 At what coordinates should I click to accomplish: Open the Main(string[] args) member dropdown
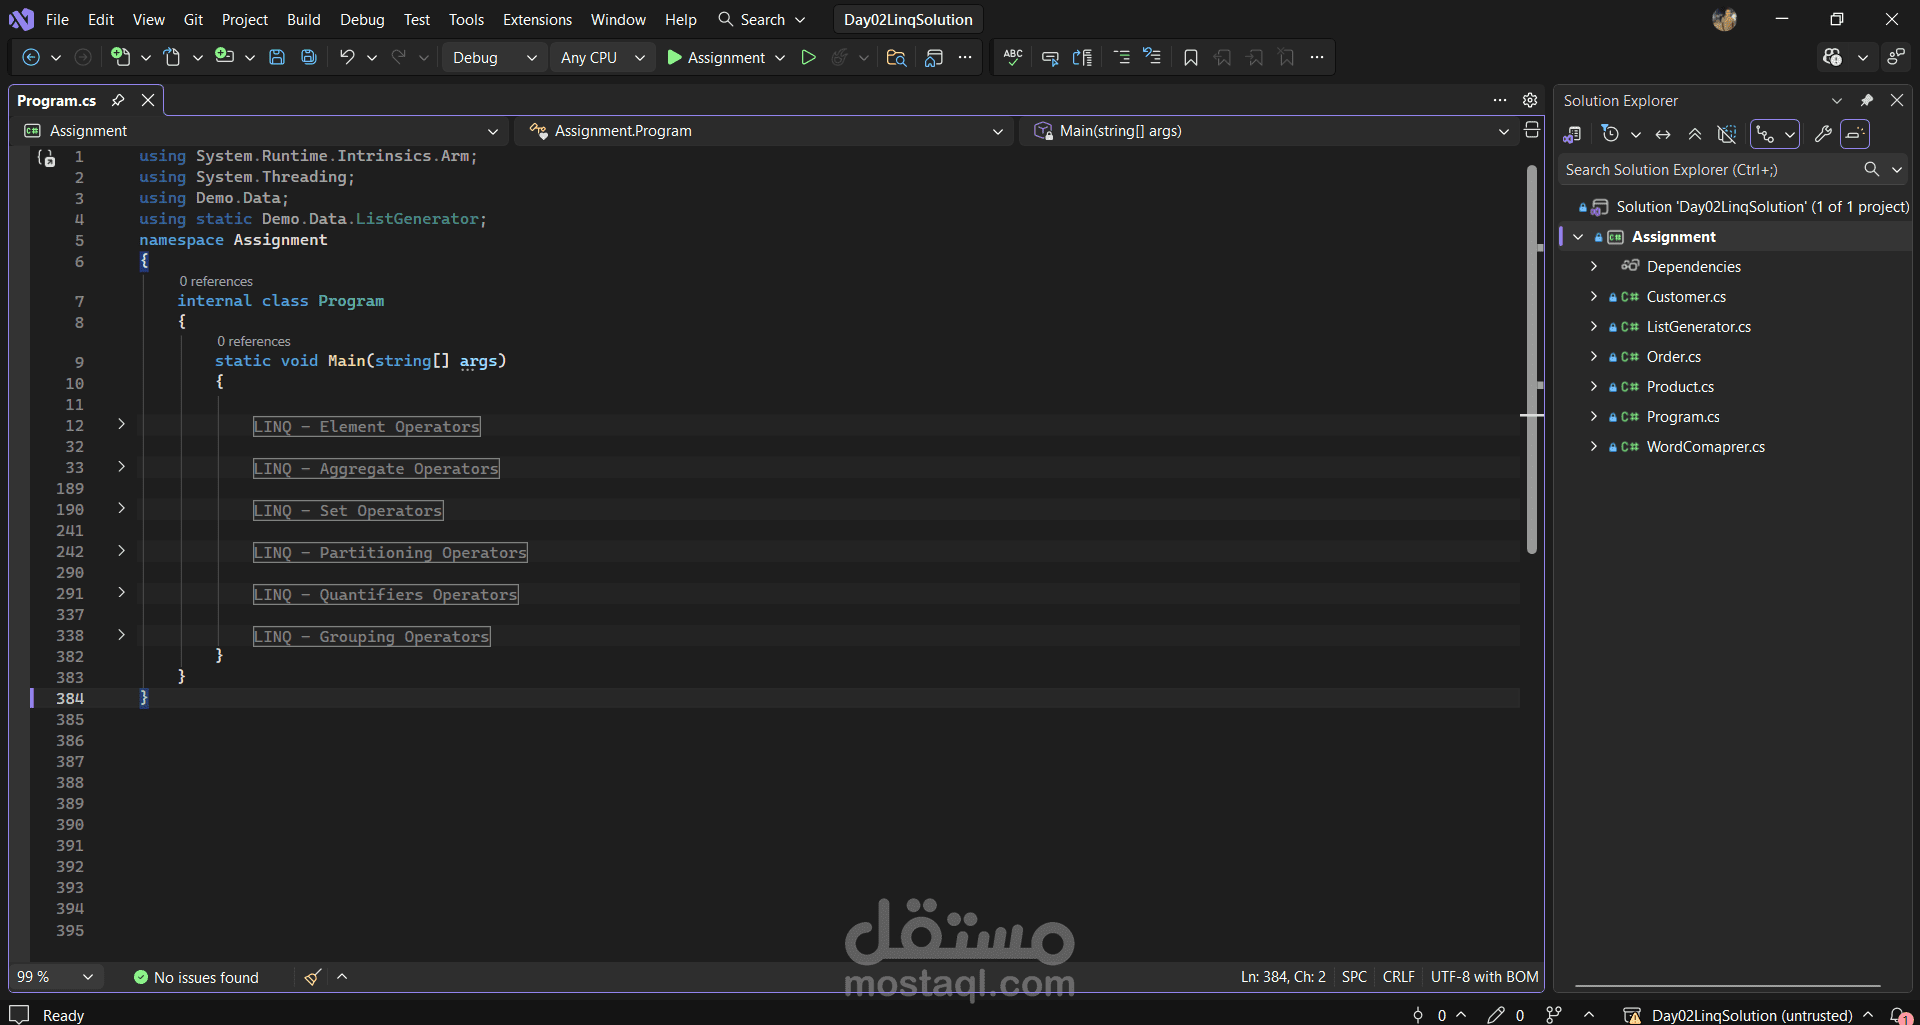pos(1270,131)
